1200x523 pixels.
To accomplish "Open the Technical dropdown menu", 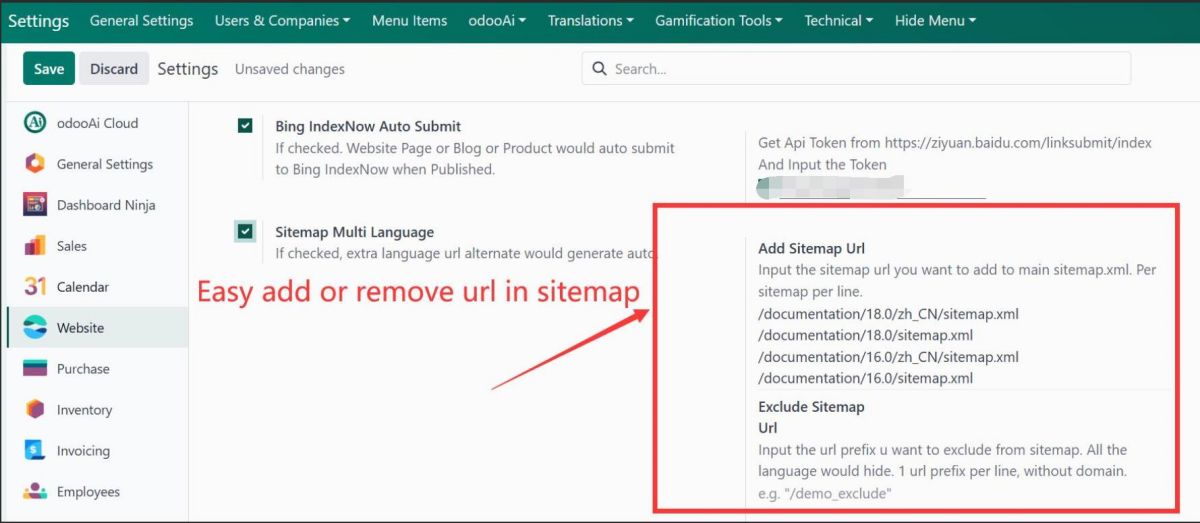I will (x=838, y=20).
